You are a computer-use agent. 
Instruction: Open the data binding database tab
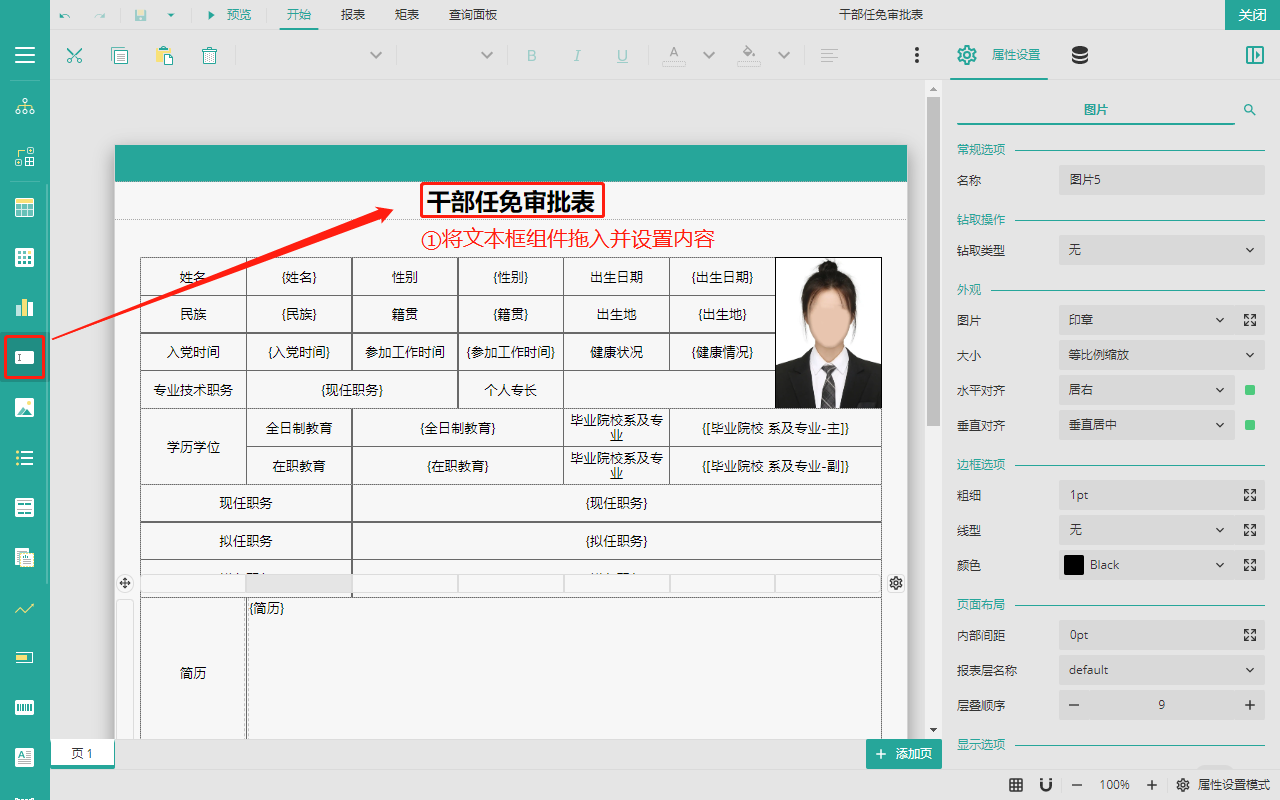point(1080,56)
